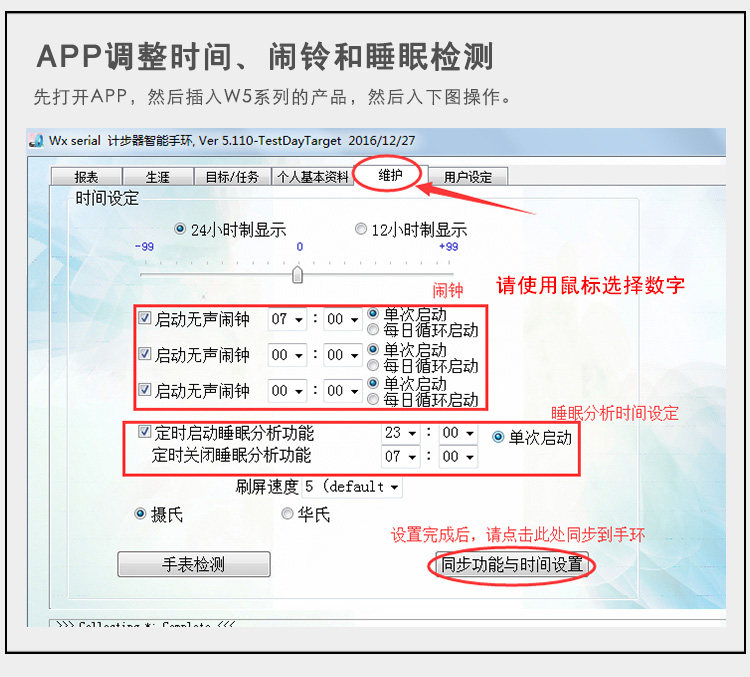Open sleep analysis end minute dropdown

[458, 457]
